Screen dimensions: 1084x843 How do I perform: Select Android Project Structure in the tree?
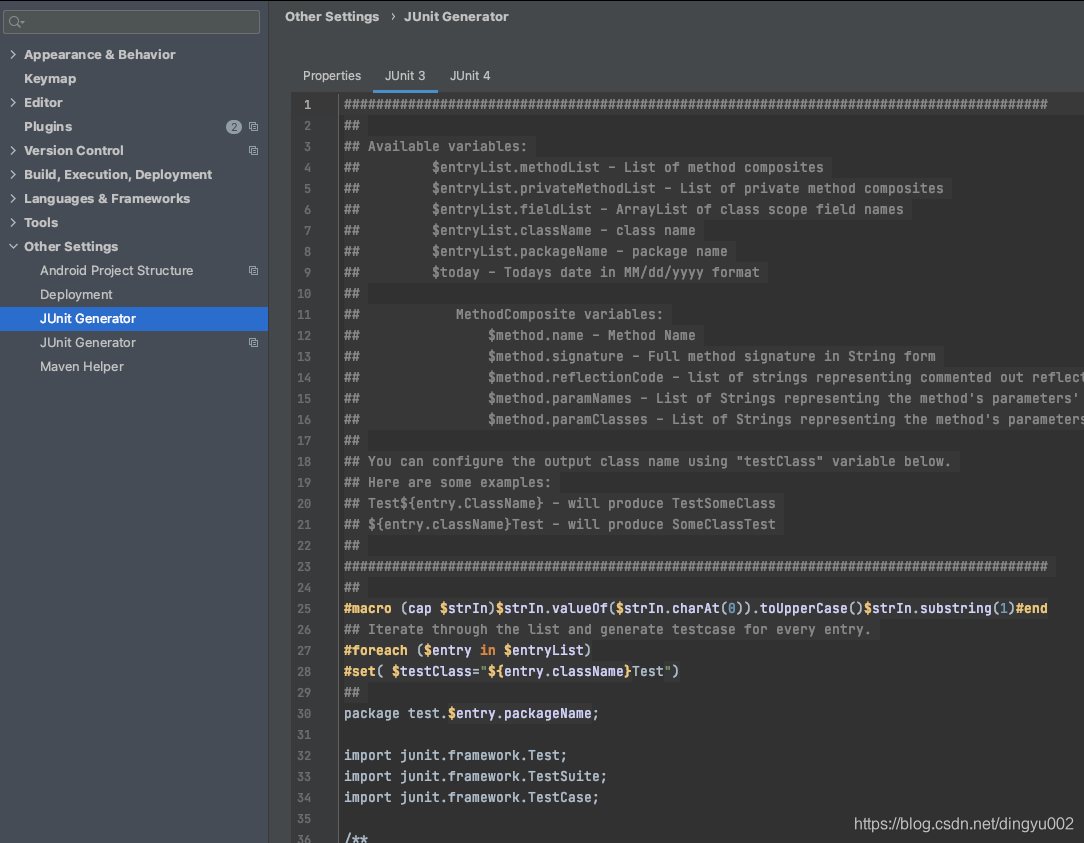pos(116,270)
